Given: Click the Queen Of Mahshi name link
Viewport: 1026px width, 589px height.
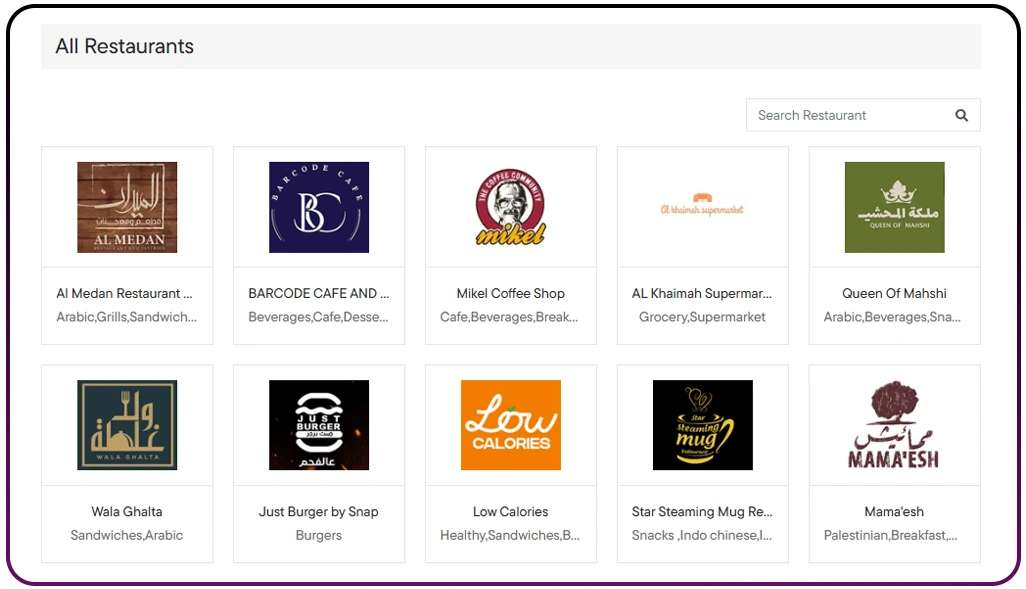Looking at the screenshot, I should point(894,293).
